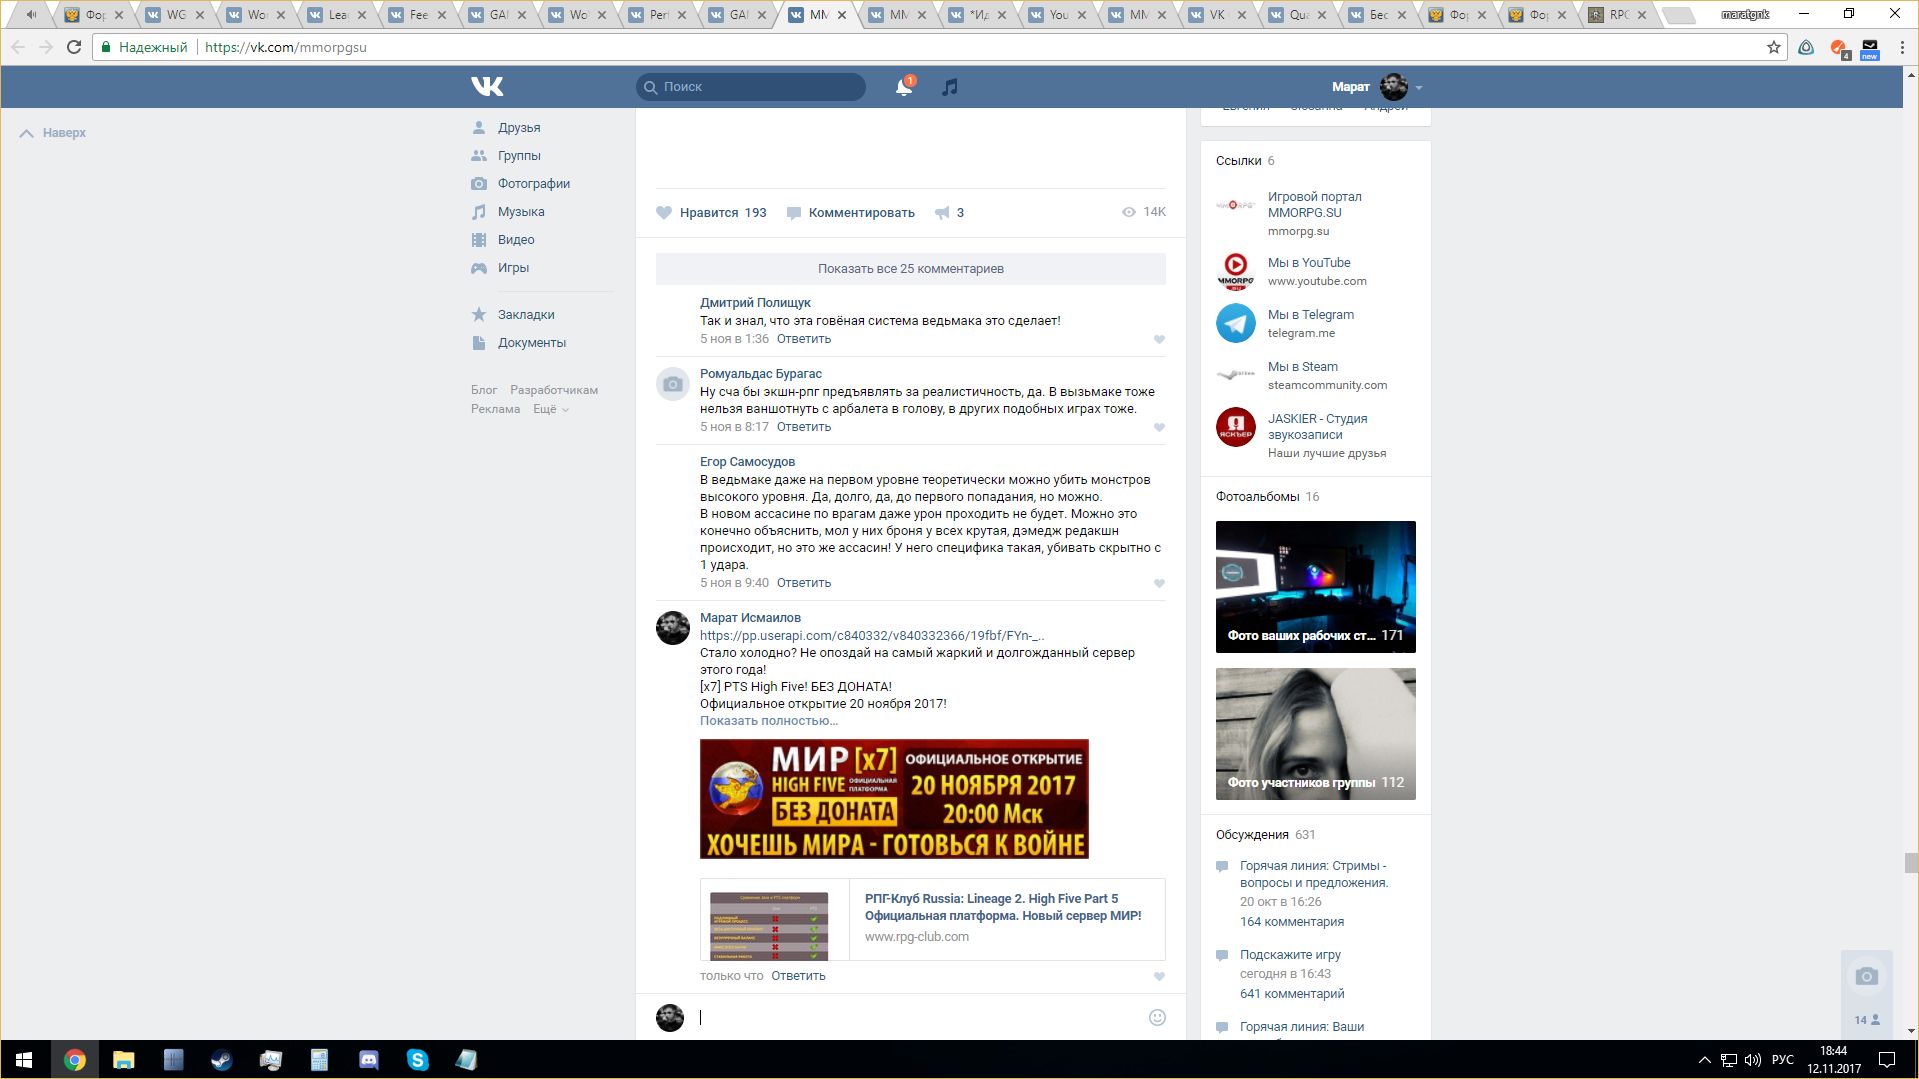The image size is (1919, 1079).
Task: Open the Блог footer link
Action: (x=484, y=390)
